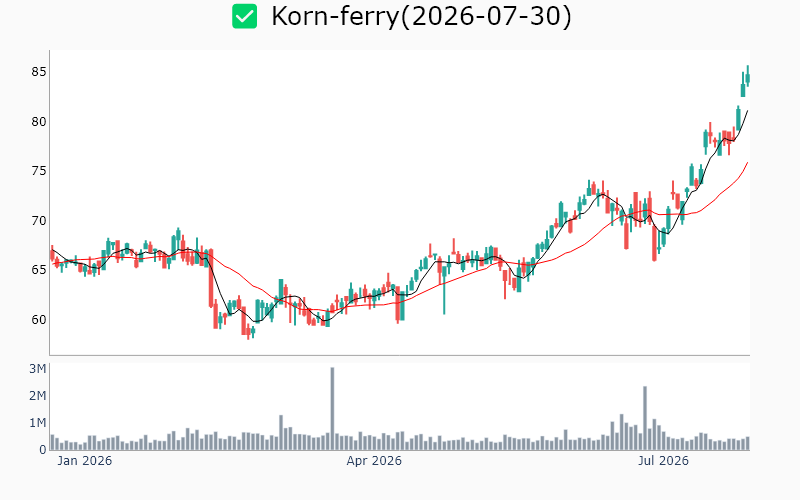Click the Apr 2026 x-axis label
Image resolution: width=800 pixels, height=500 pixels.
pos(374,461)
